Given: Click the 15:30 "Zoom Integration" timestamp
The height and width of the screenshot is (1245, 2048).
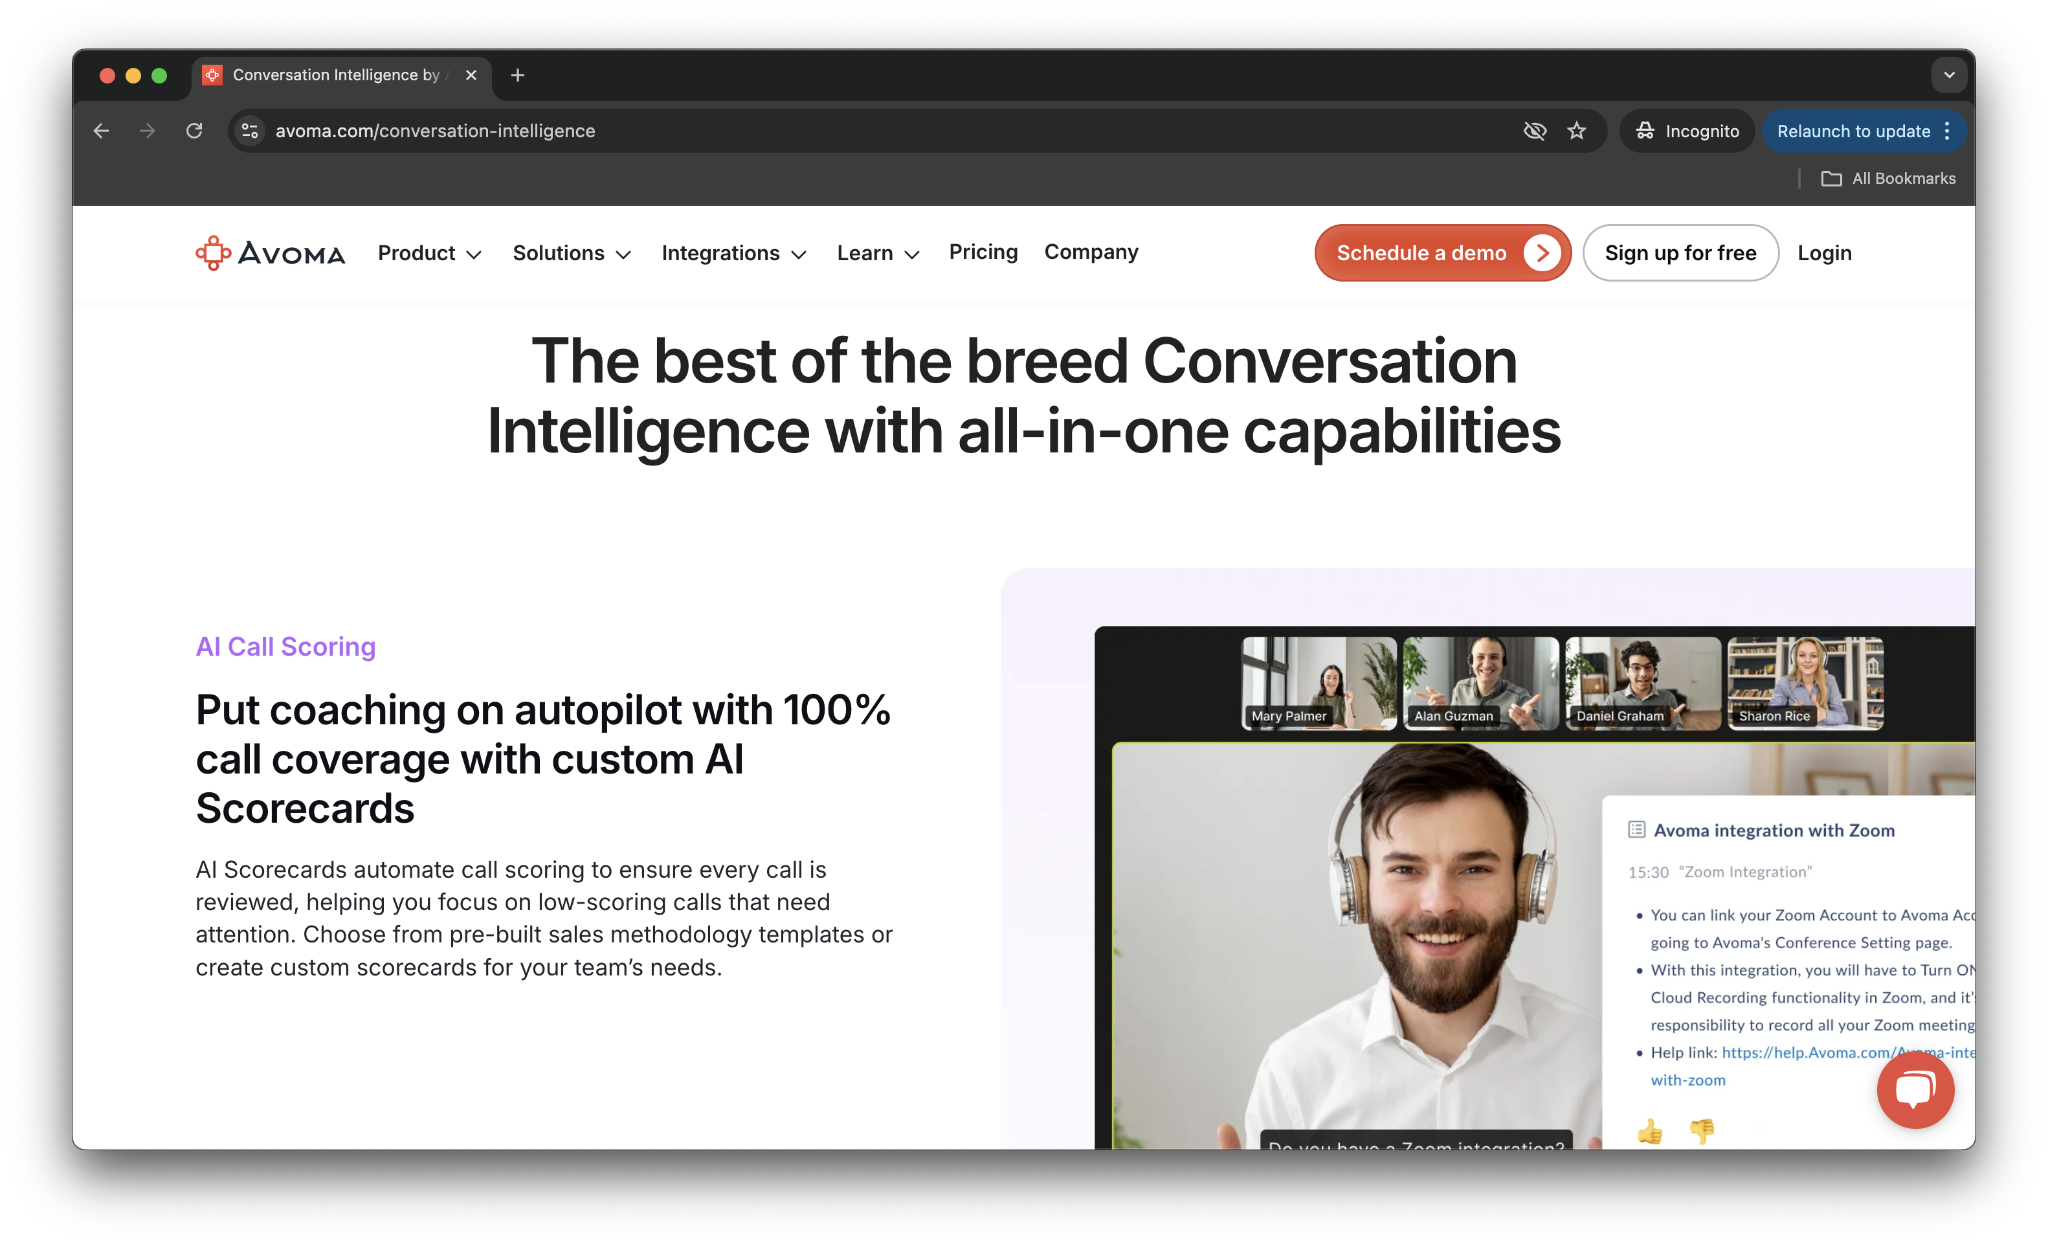Looking at the screenshot, I should coord(1720,872).
